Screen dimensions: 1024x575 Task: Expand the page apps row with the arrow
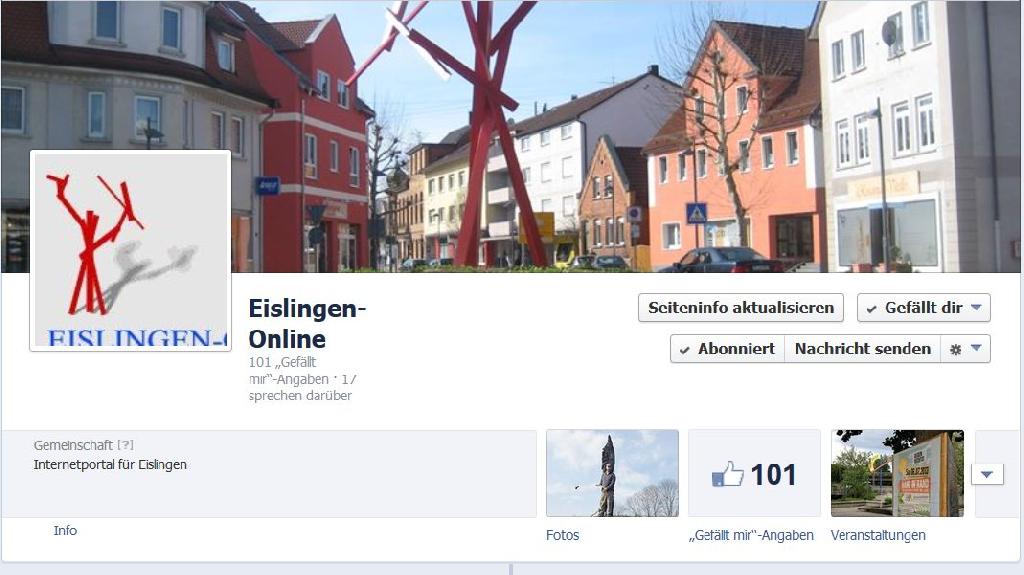point(987,474)
